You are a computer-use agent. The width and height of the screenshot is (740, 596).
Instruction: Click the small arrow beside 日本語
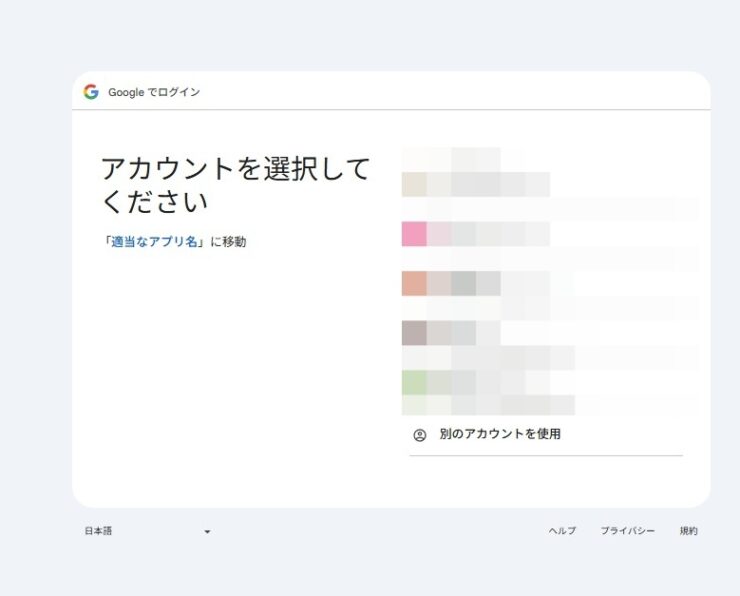pos(207,532)
